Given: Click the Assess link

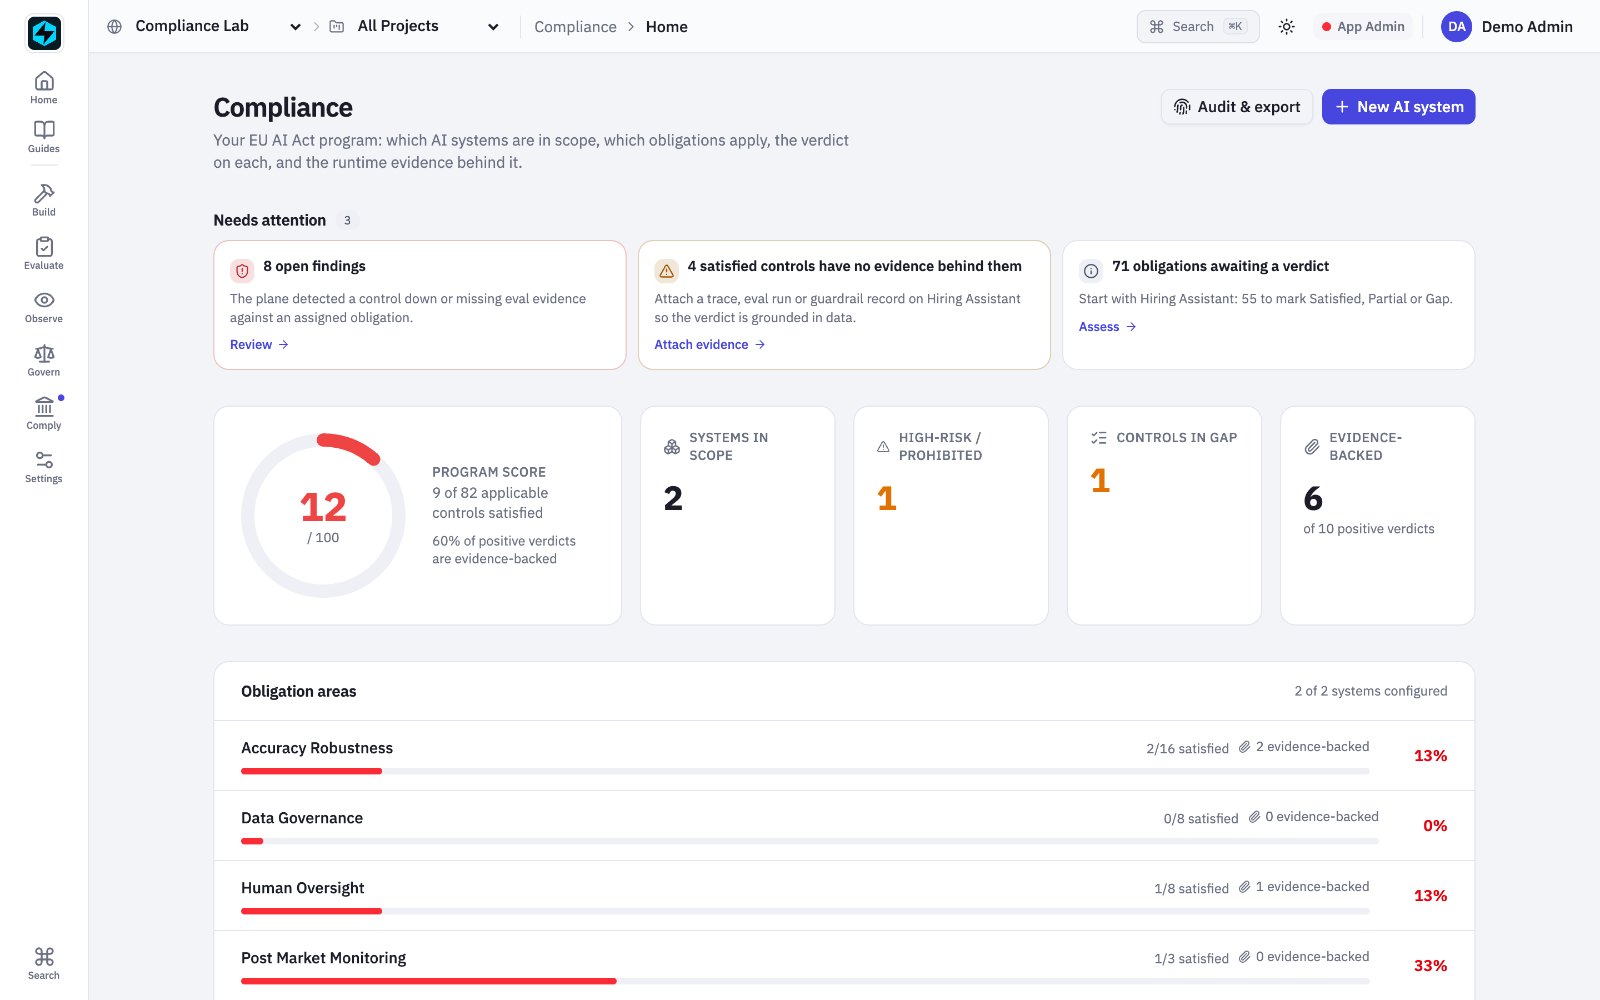Looking at the screenshot, I should [1107, 327].
